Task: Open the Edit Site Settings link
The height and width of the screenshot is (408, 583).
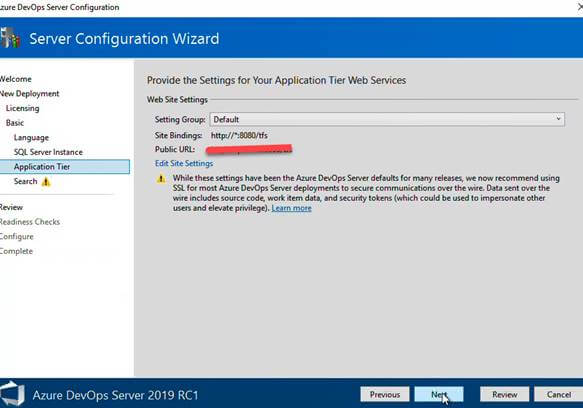Action: (x=184, y=163)
